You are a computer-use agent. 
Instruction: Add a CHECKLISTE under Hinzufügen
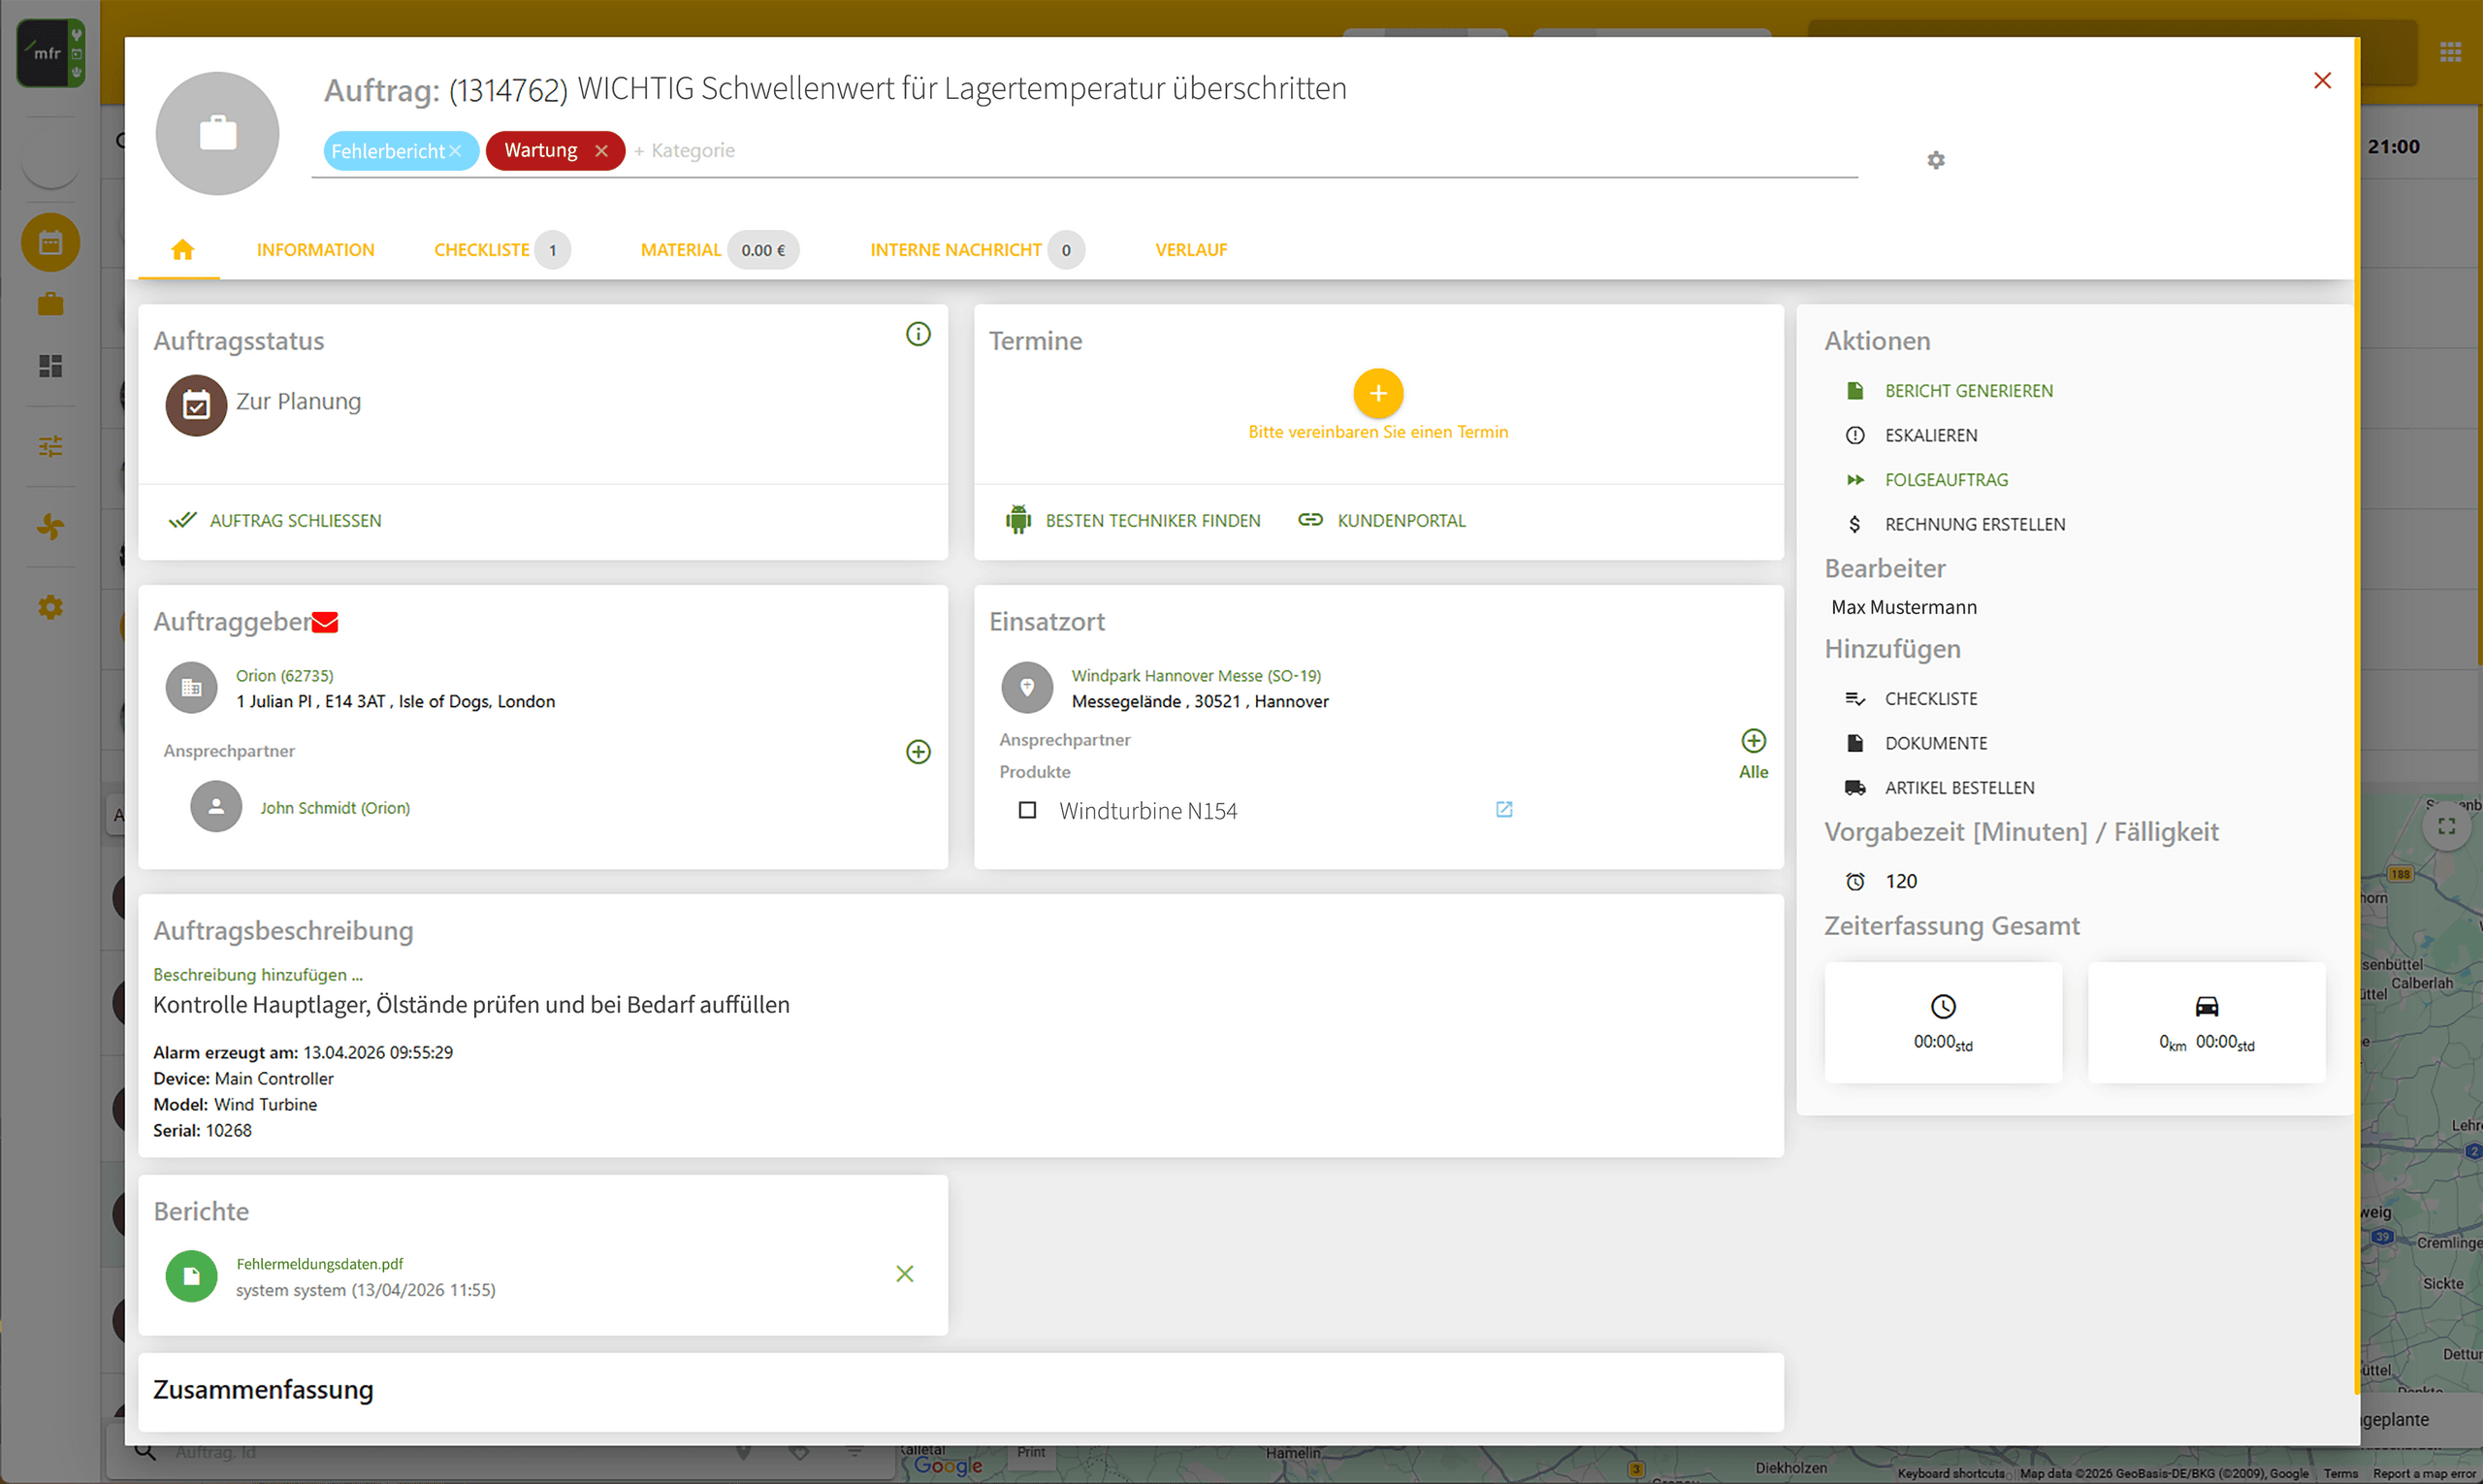1910,699
